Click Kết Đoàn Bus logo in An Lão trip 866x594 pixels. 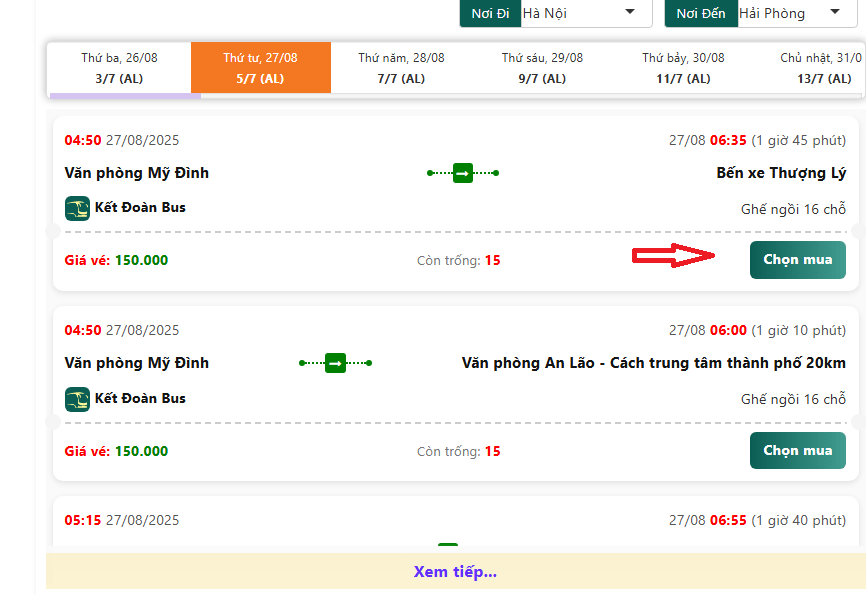tap(77, 399)
